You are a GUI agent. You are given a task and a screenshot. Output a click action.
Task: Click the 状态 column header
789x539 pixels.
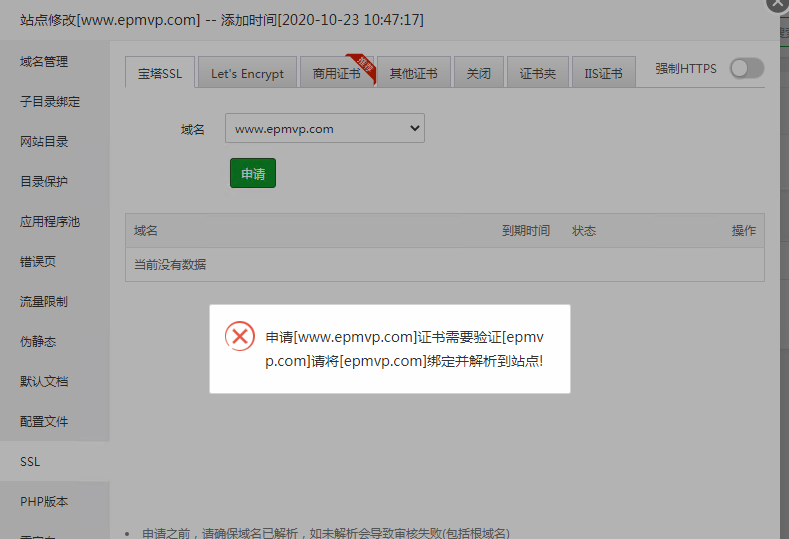[584, 230]
